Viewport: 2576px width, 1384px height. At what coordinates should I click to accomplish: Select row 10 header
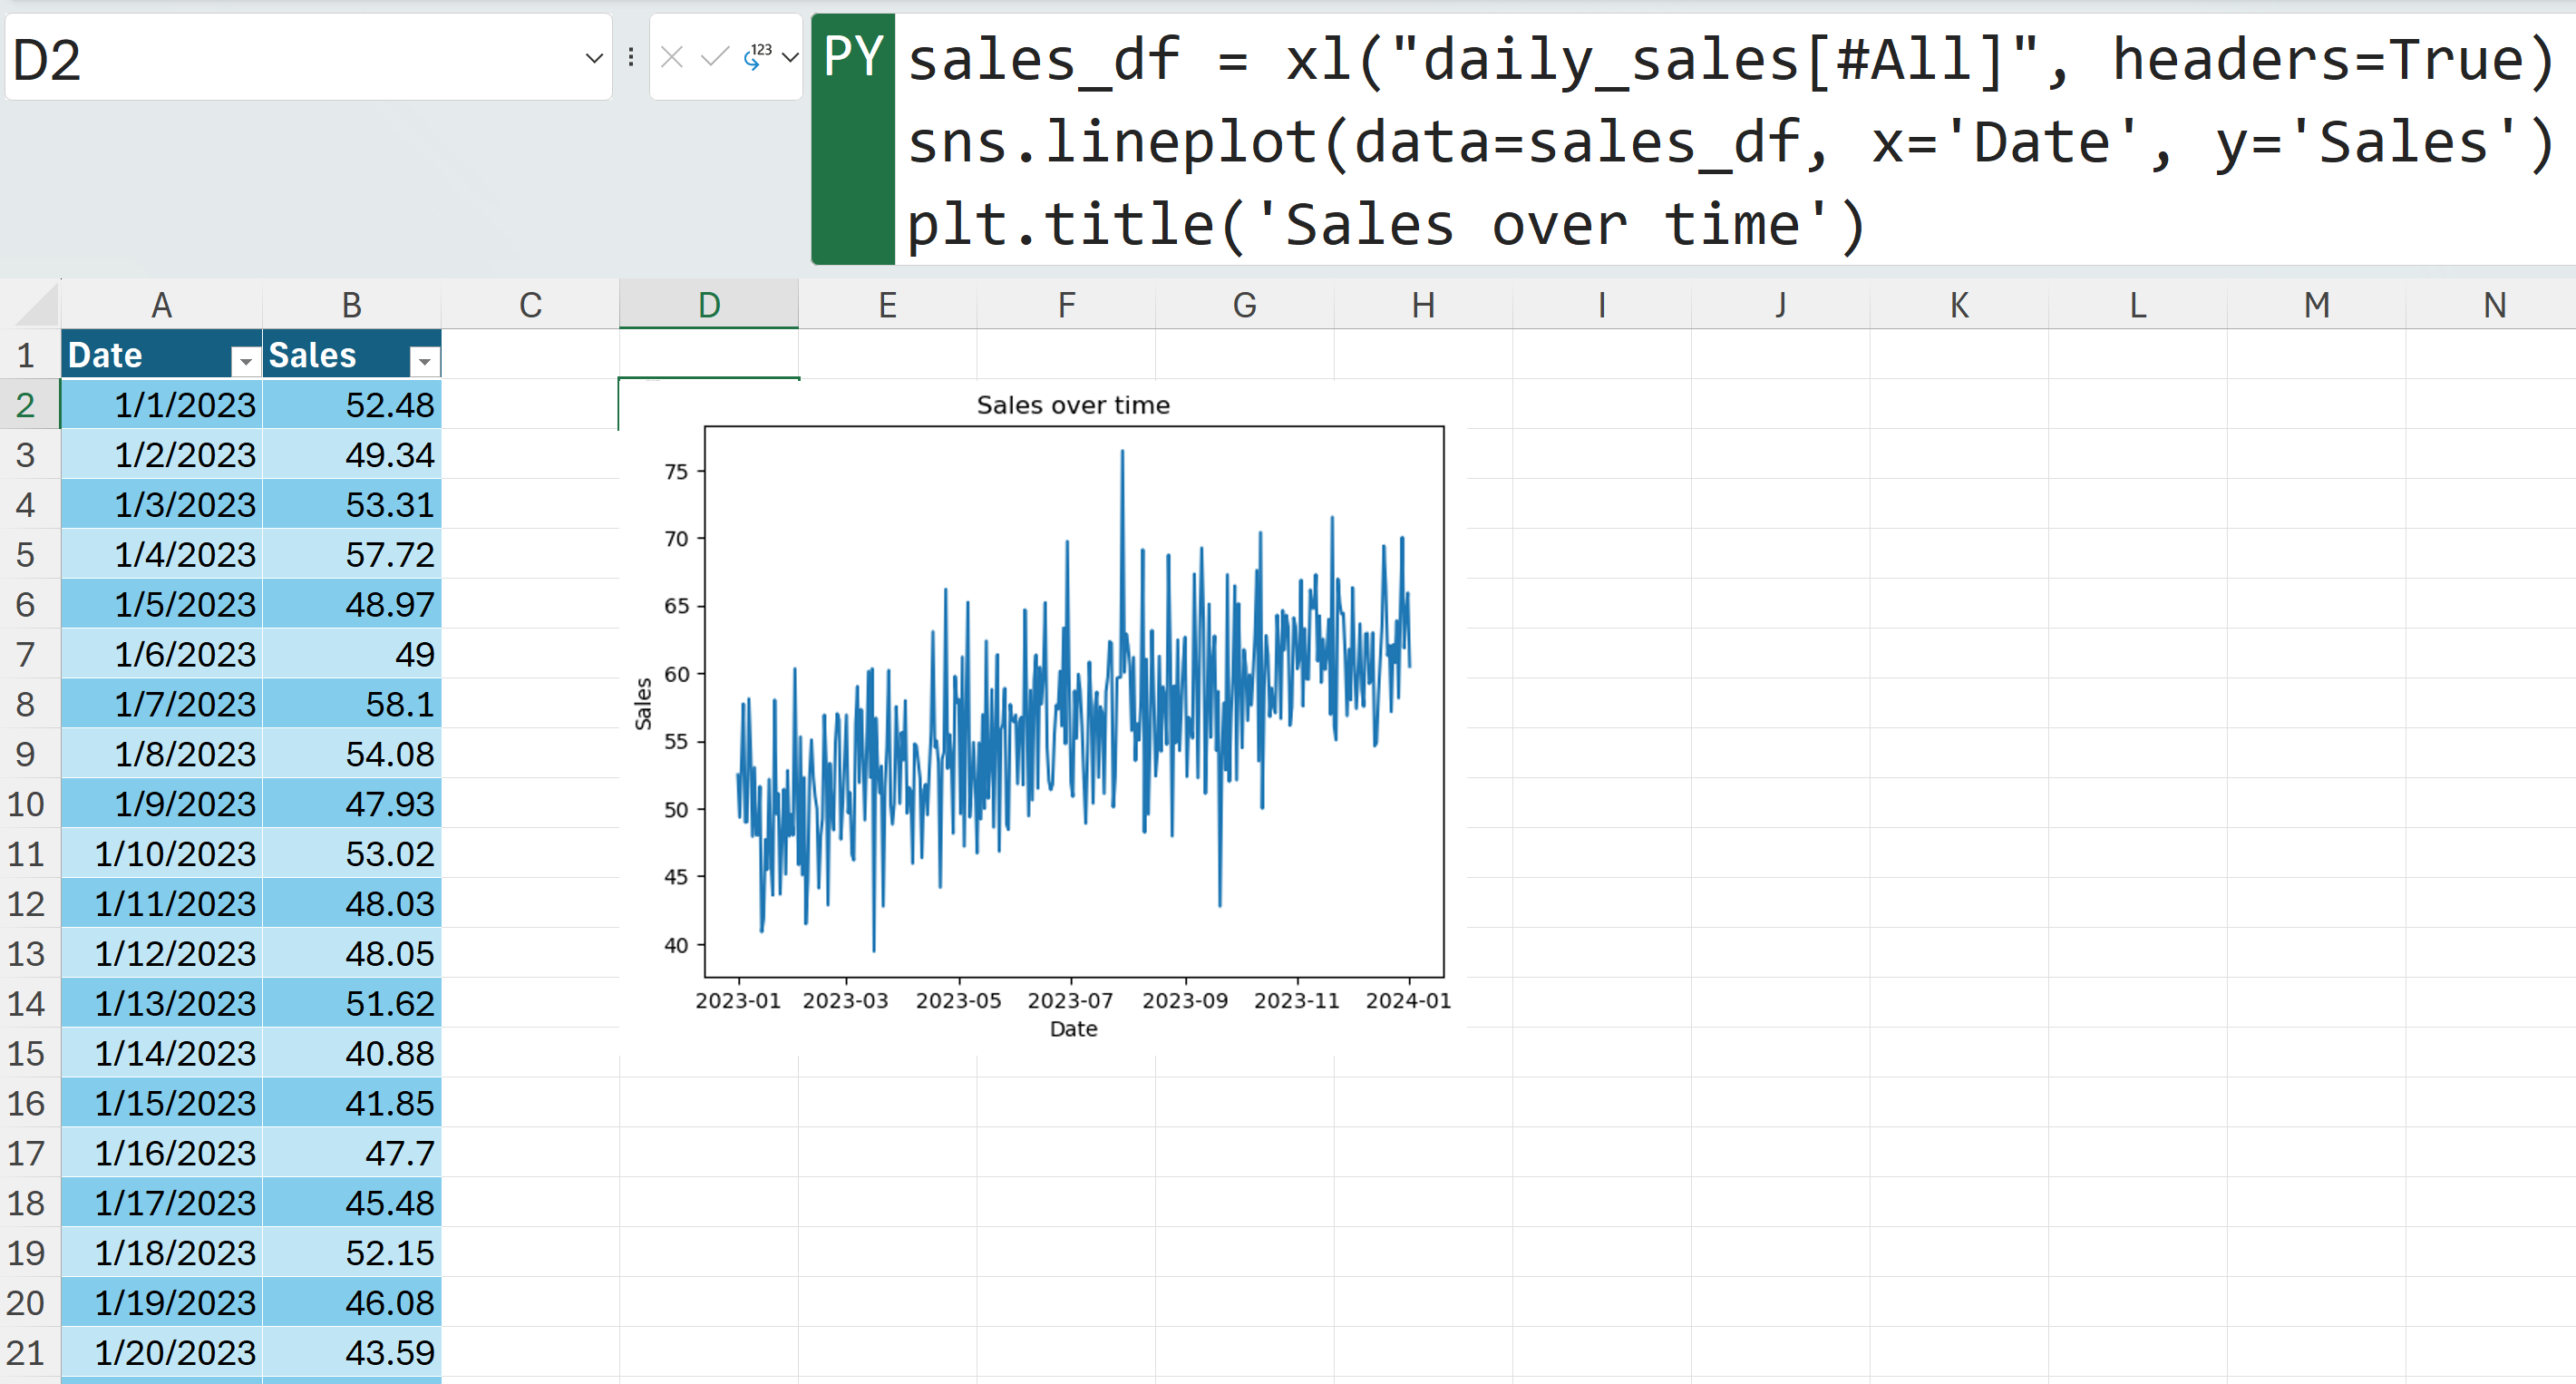27,804
